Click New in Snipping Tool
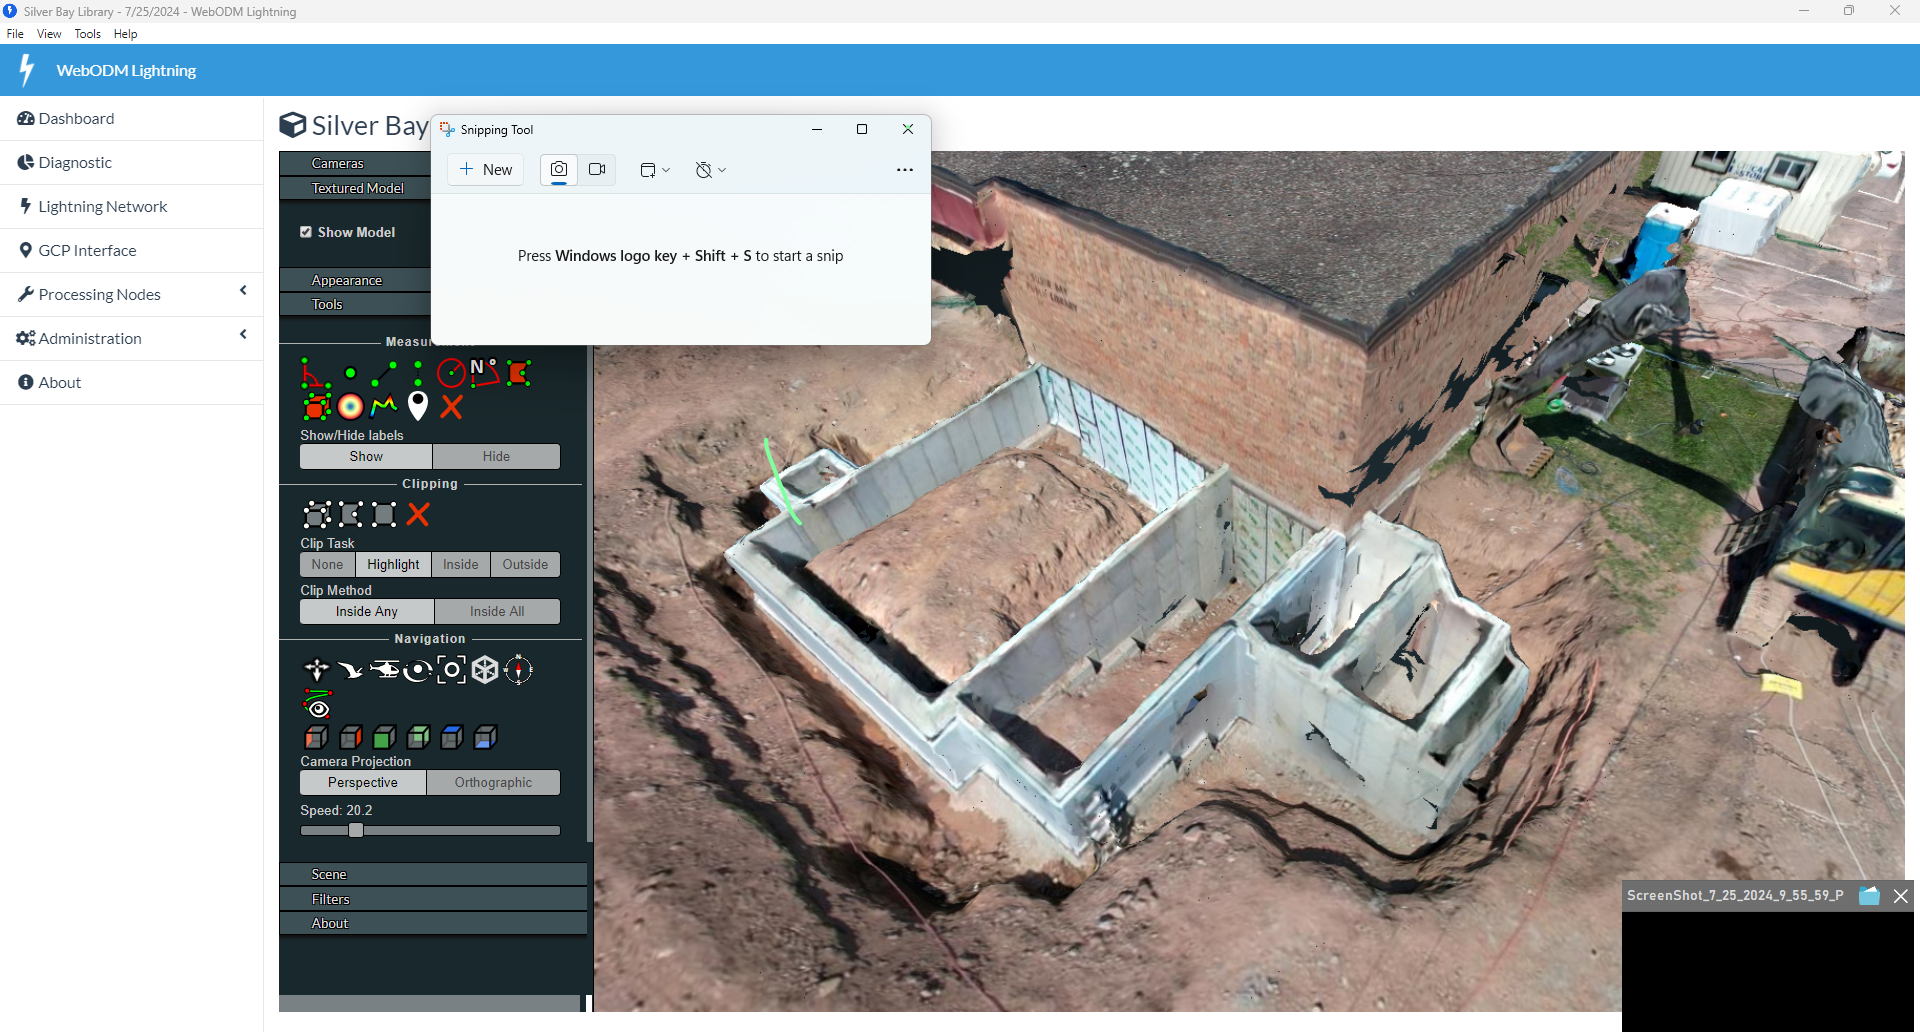1920x1032 pixels. (x=486, y=170)
